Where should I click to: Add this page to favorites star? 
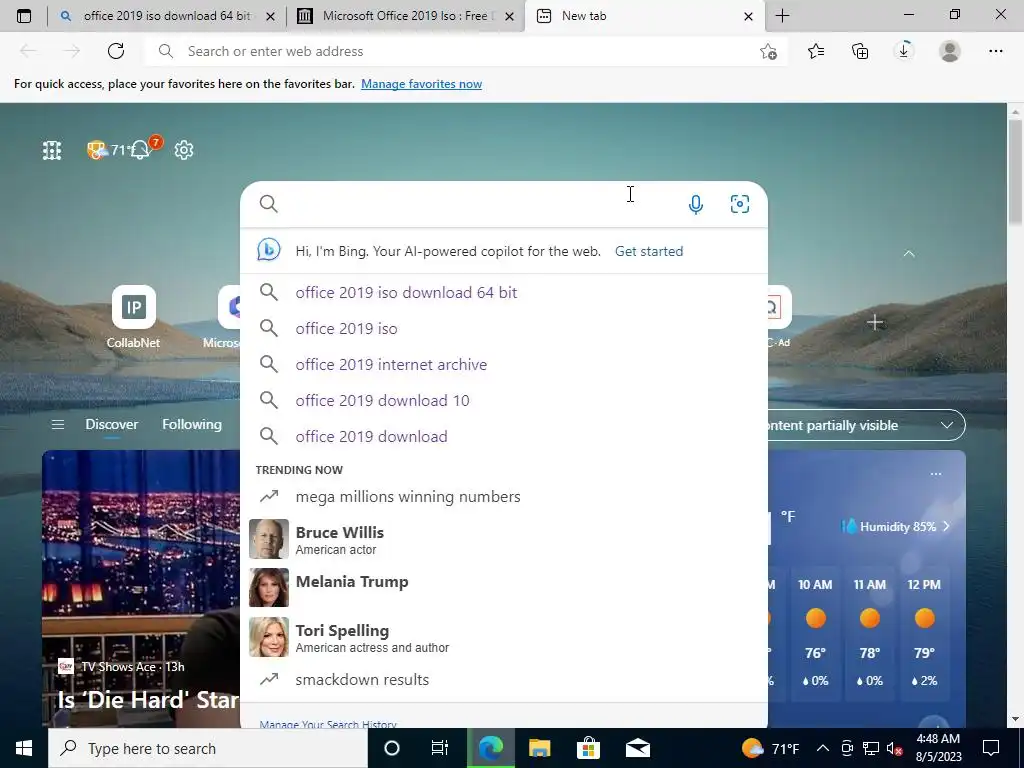coord(769,52)
